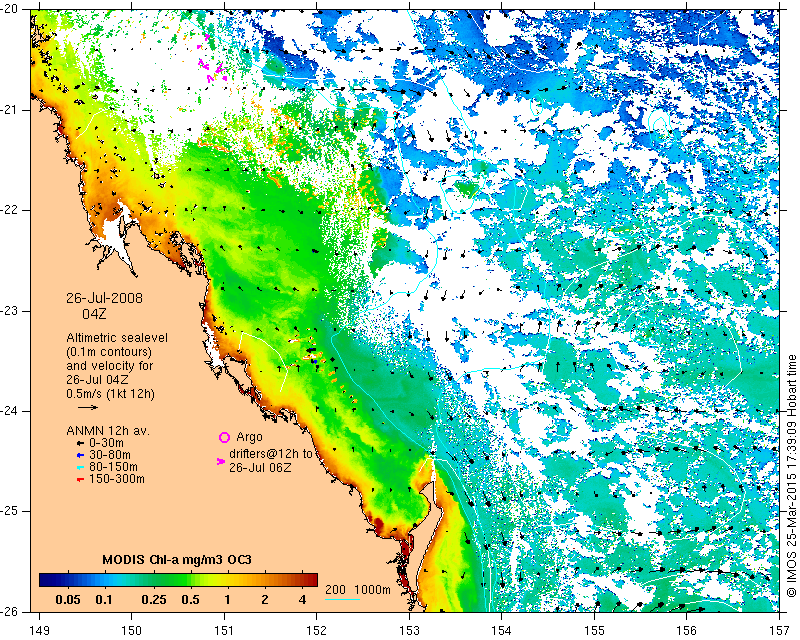Click the longitude axis label '151'
The width and height of the screenshot is (800, 640).
pyautogui.click(x=224, y=631)
